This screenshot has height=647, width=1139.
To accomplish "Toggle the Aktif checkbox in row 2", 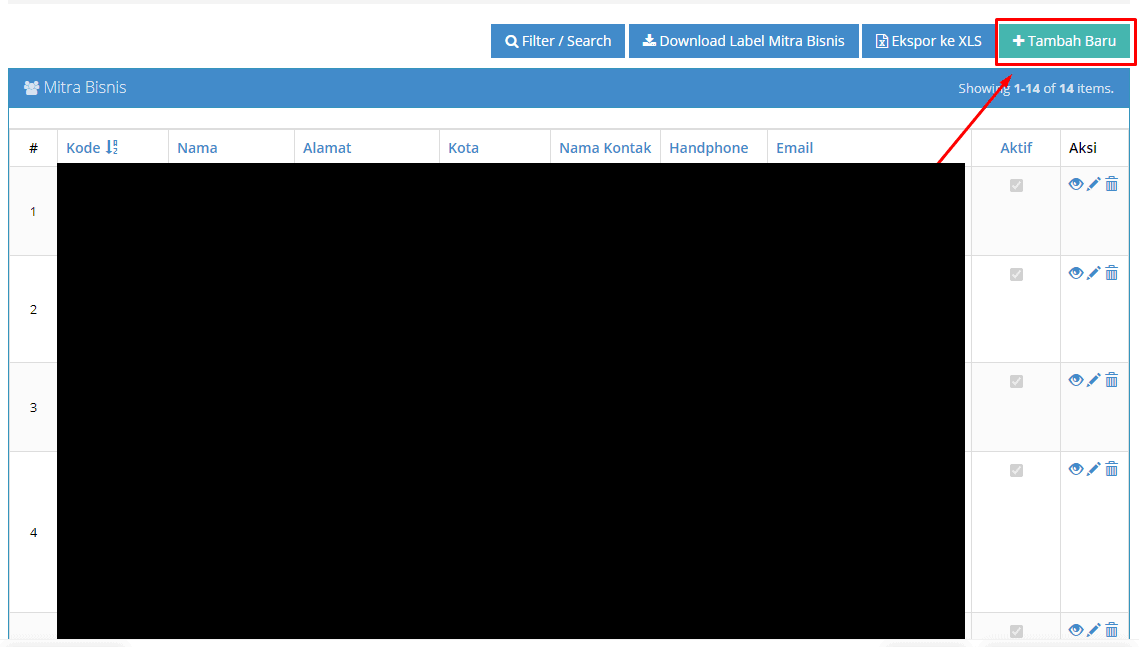I will tap(1016, 274).
